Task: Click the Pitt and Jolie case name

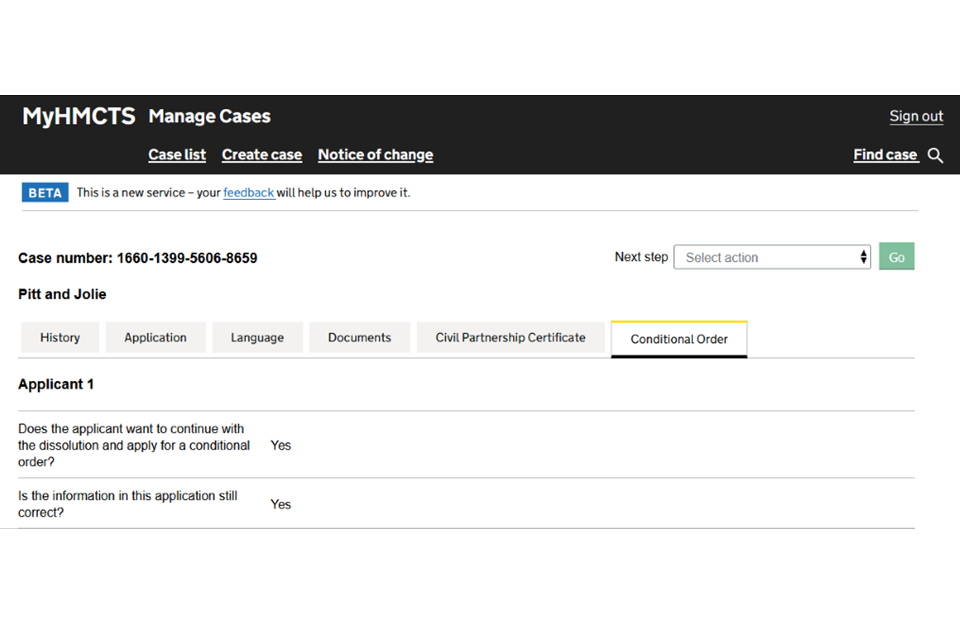Action: [x=62, y=294]
